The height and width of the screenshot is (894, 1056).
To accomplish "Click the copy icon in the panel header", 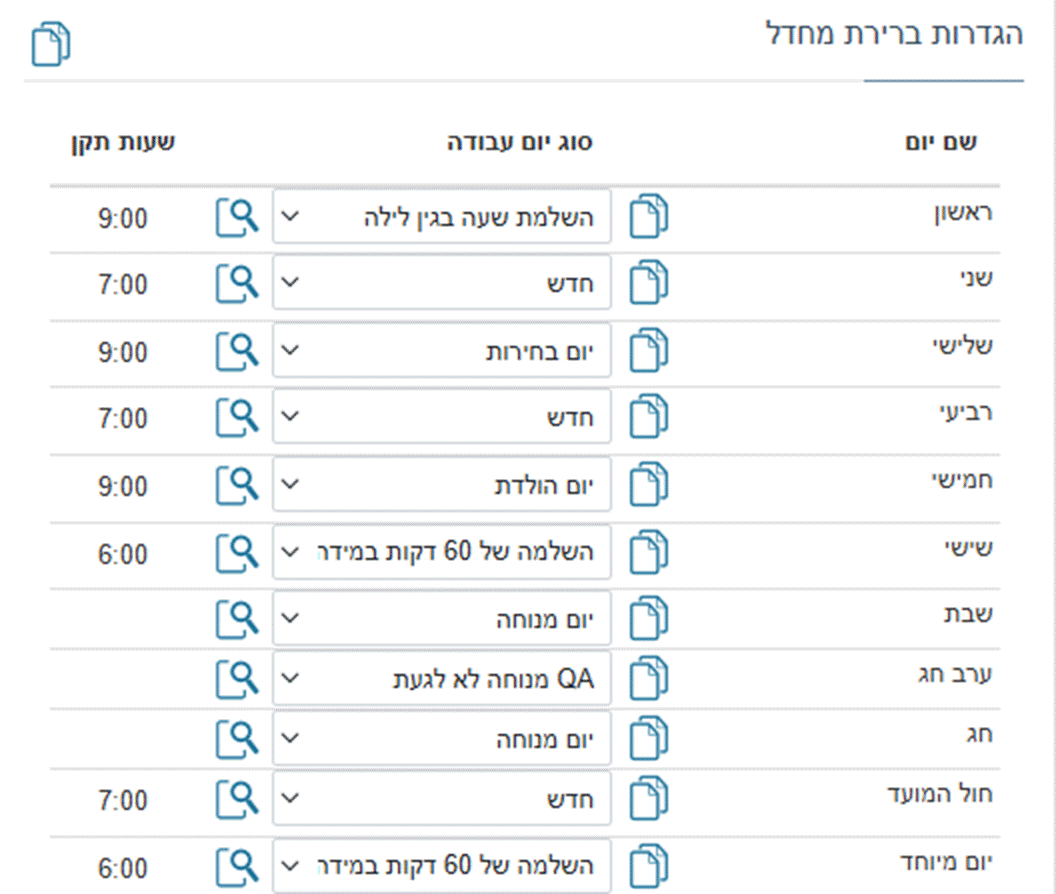I will point(51,45).
